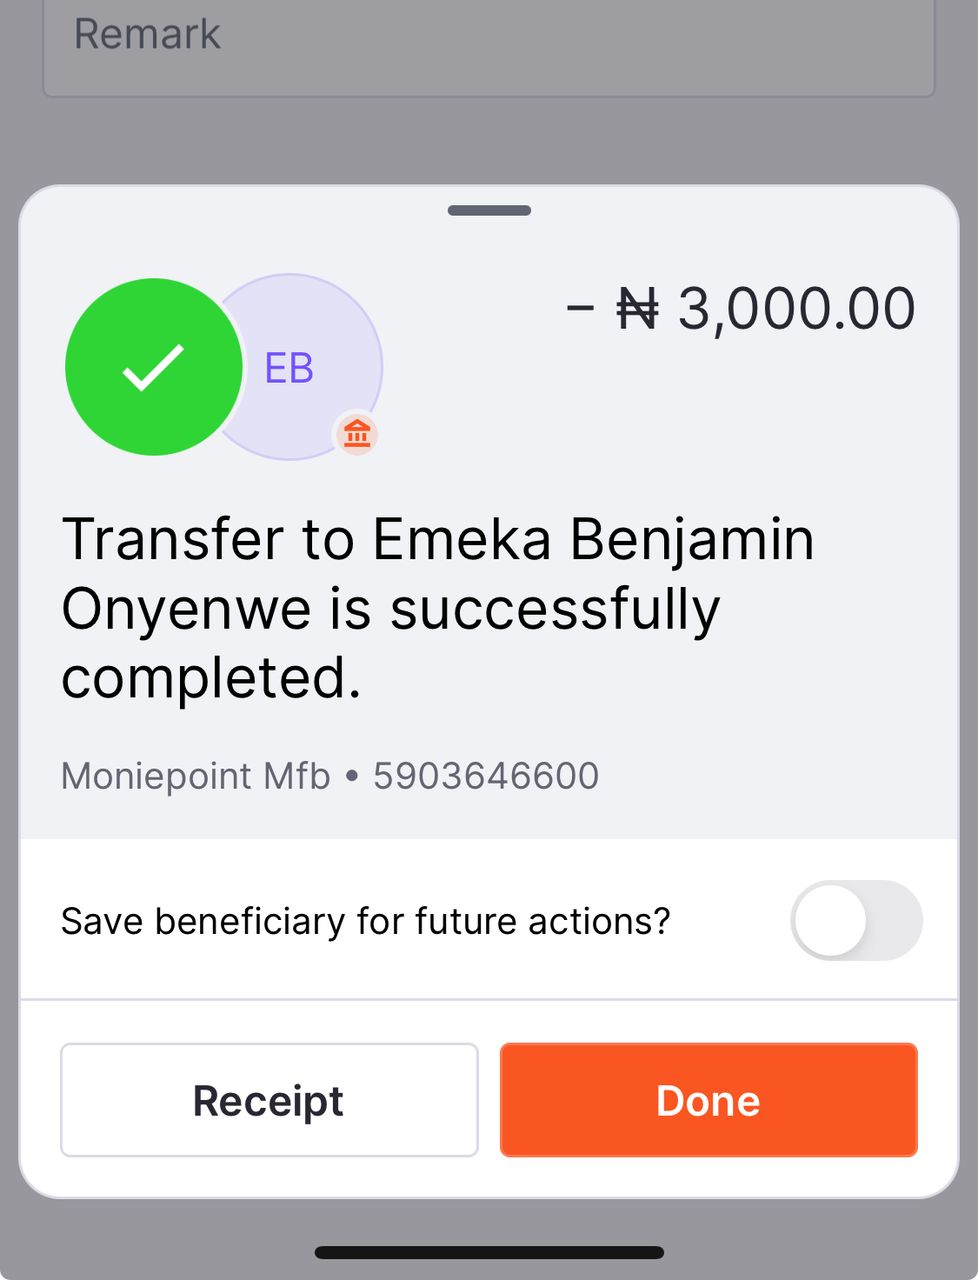Tap the "Transfer to" heading text

point(208,539)
